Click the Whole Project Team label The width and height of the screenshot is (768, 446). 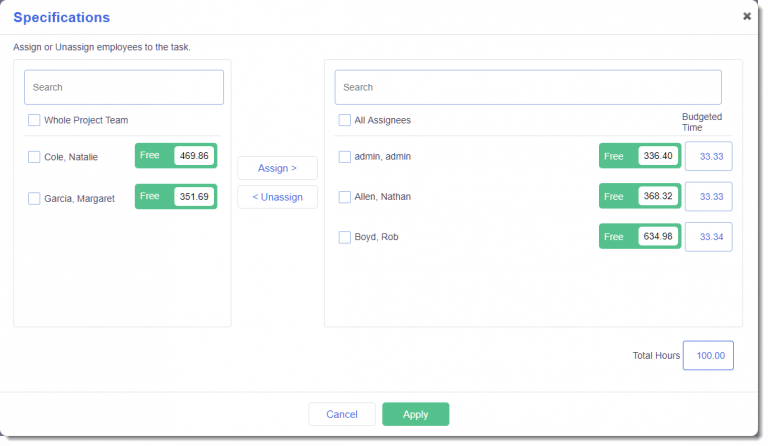86,120
